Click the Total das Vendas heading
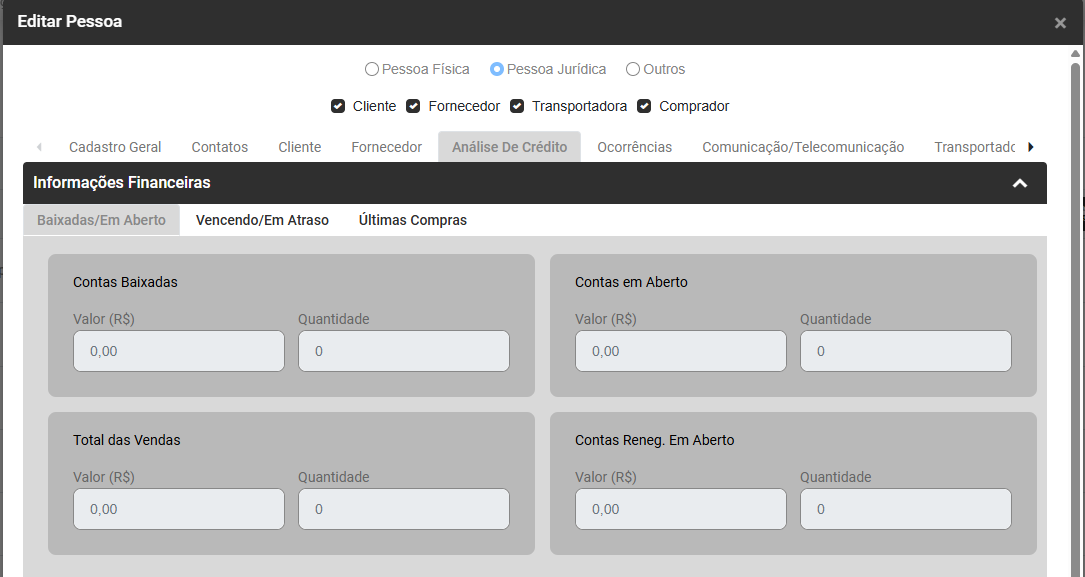The height and width of the screenshot is (577, 1085). pos(127,440)
